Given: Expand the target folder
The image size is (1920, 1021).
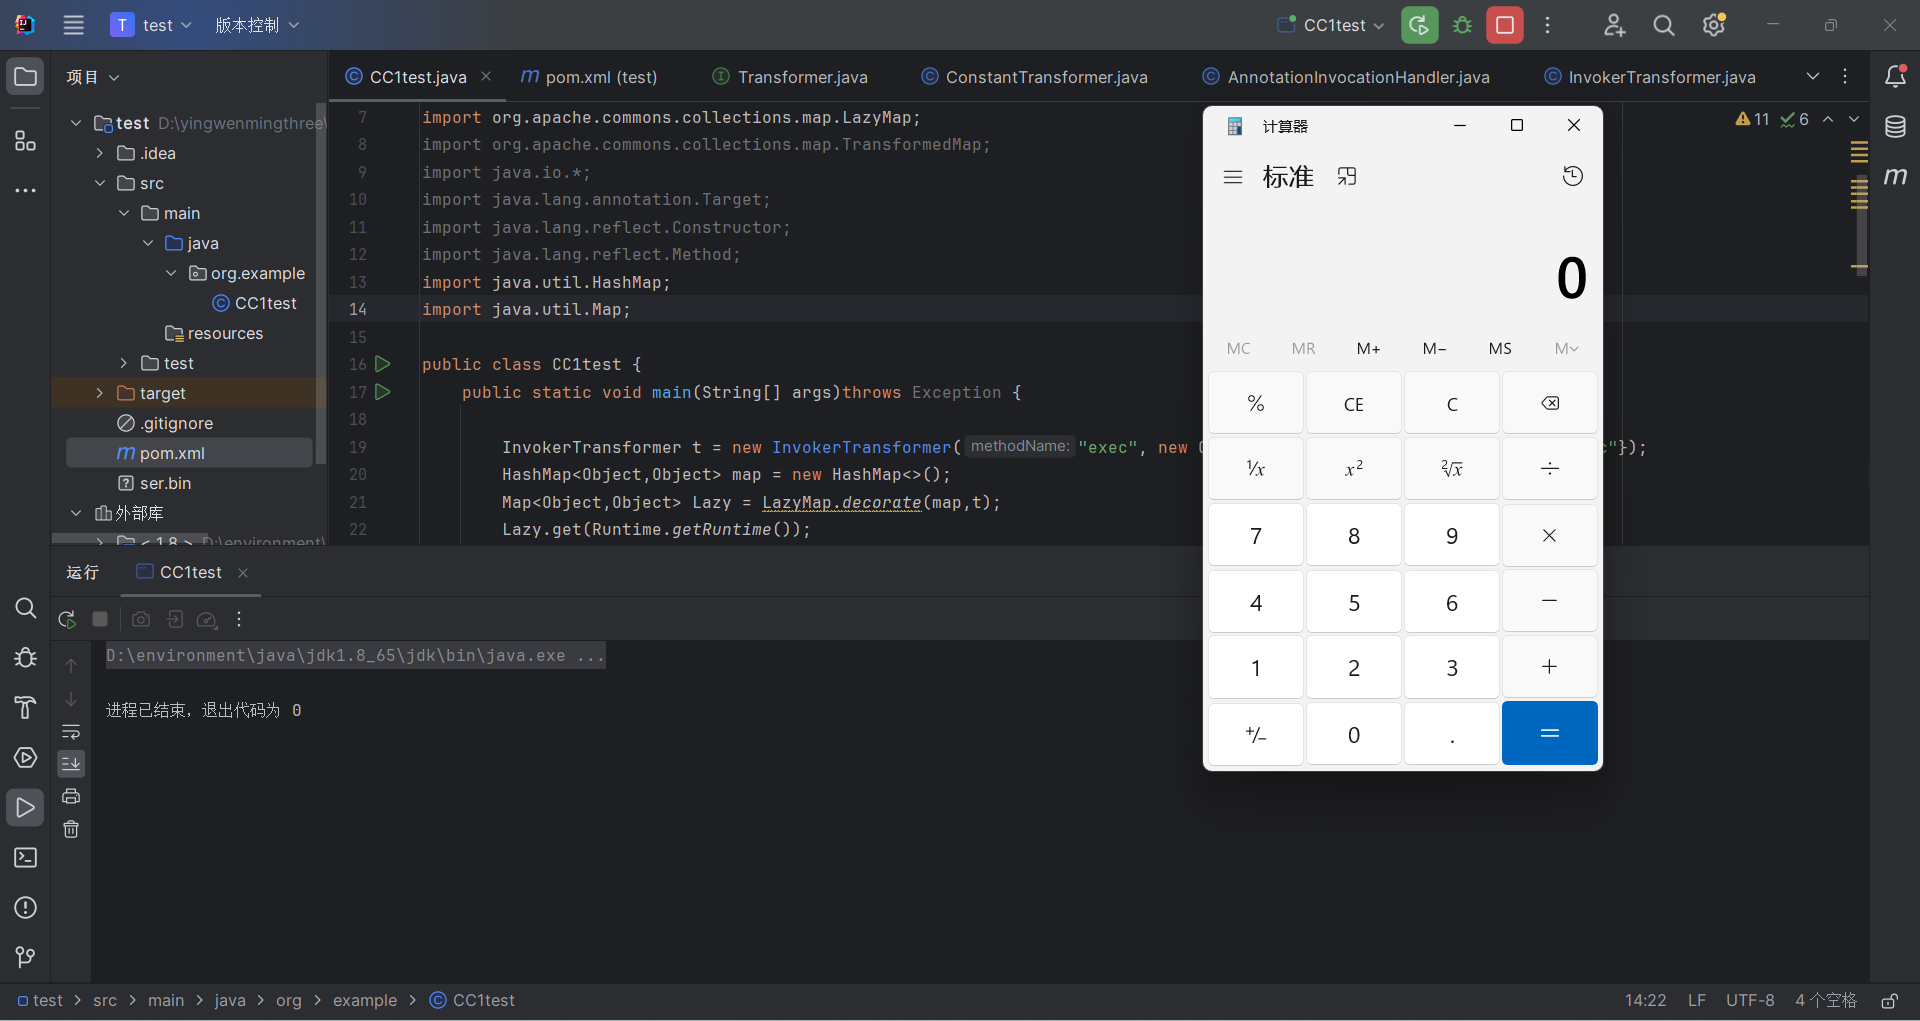Looking at the screenshot, I should [x=100, y=393].
